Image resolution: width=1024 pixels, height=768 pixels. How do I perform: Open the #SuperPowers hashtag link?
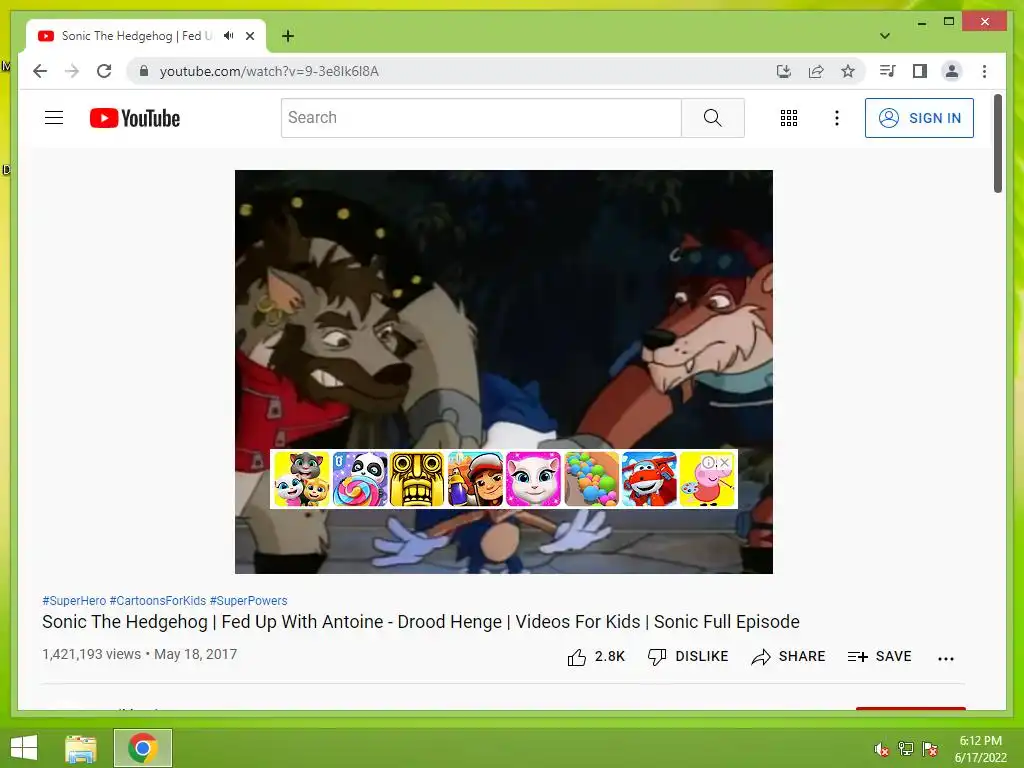click(x=248, y=601)
